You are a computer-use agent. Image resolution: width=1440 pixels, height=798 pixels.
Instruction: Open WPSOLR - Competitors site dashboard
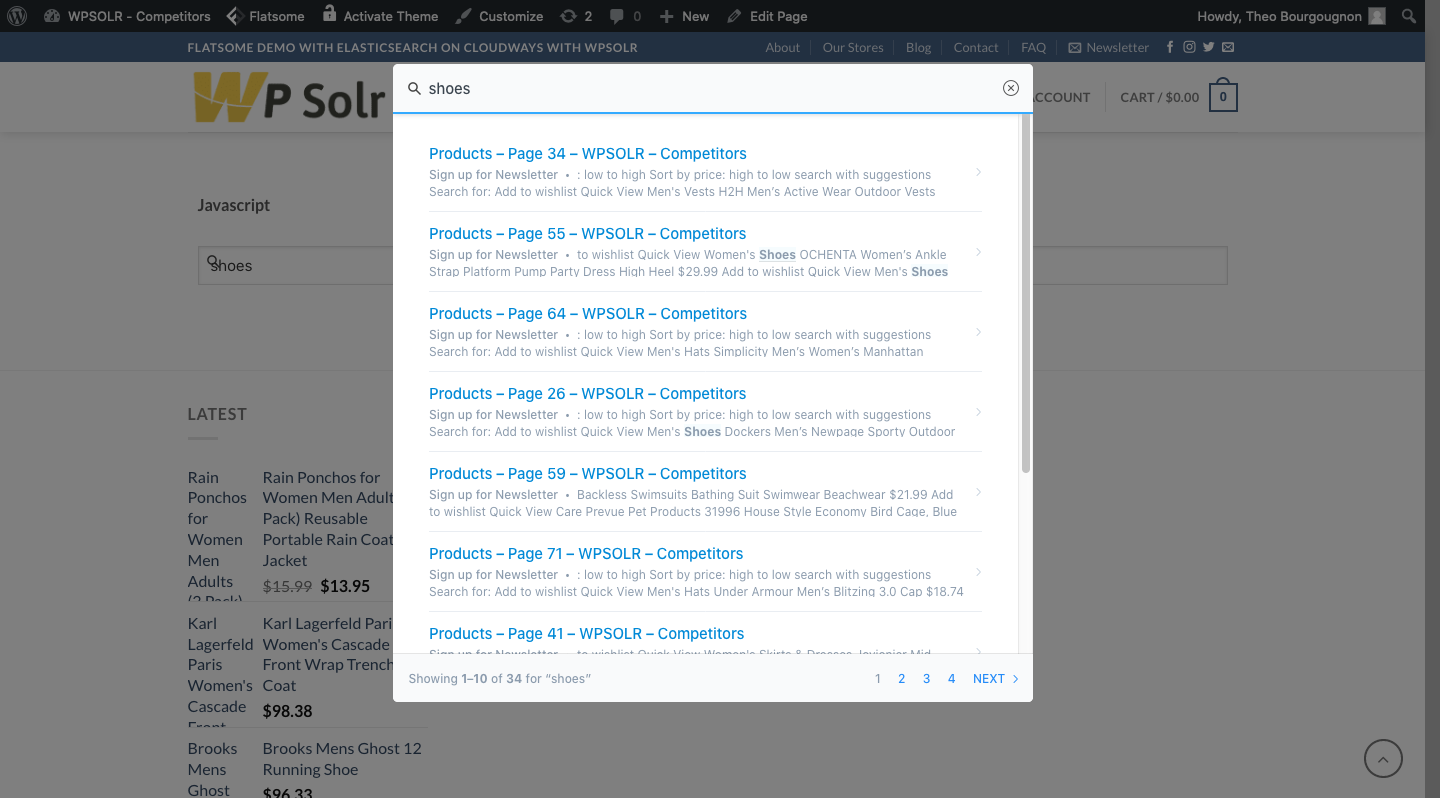128,16
